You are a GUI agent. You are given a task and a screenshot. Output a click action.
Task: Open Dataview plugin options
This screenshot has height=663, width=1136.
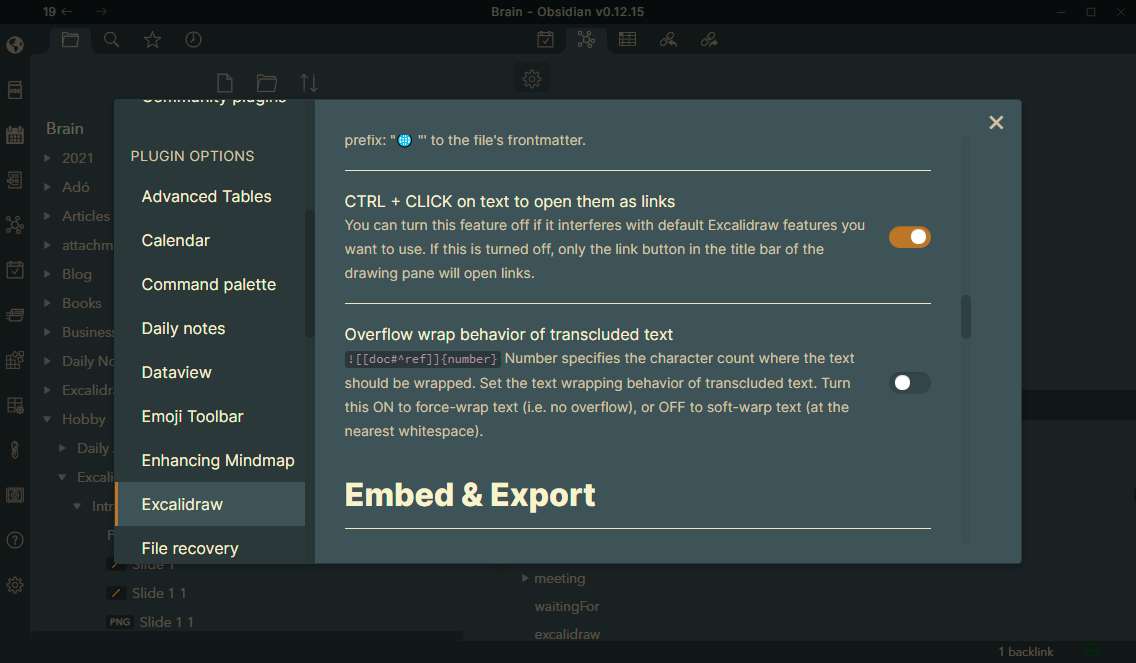210,372
